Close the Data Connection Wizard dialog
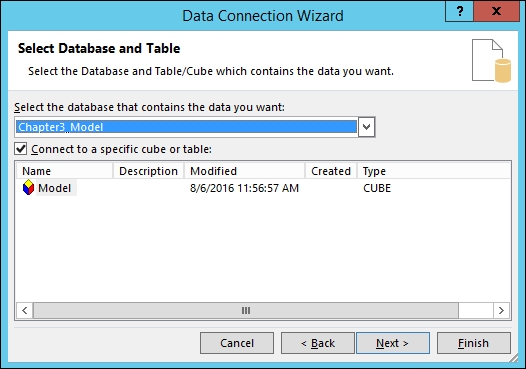 496,11
